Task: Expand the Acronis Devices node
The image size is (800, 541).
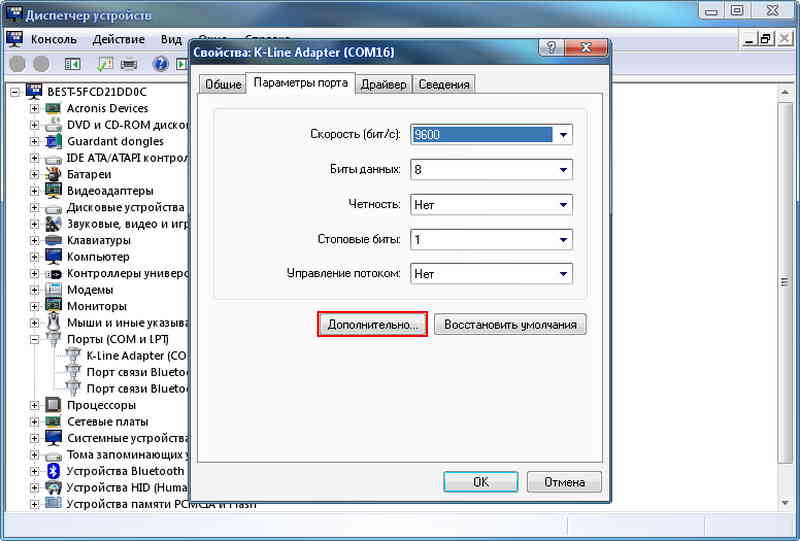Action: coord(34,108)
